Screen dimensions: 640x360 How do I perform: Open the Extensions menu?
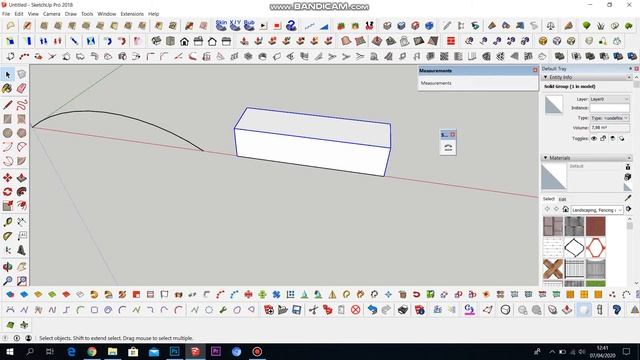pyautogui.click(x=132, y=14)
